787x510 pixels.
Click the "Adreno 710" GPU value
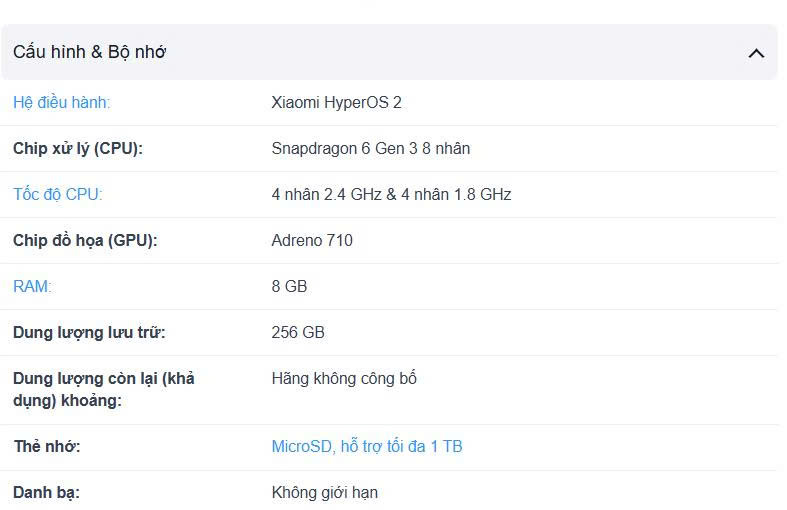[311, 240]
